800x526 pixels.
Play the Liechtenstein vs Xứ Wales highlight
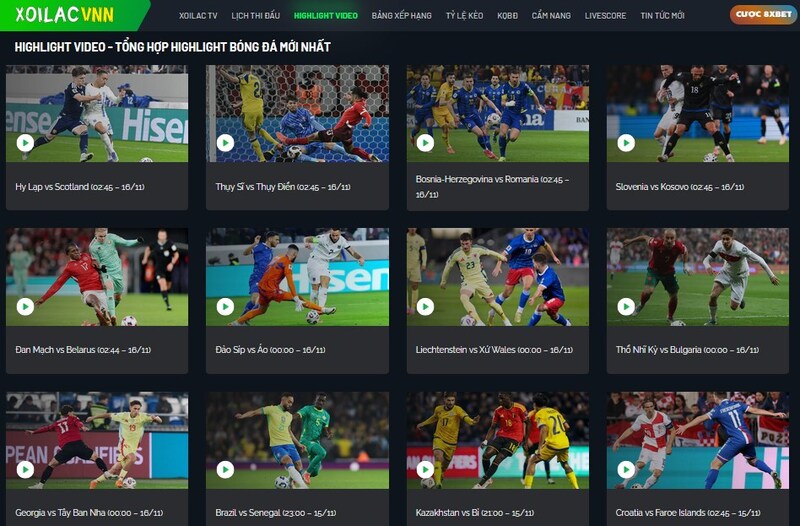[x=425, y=307]
